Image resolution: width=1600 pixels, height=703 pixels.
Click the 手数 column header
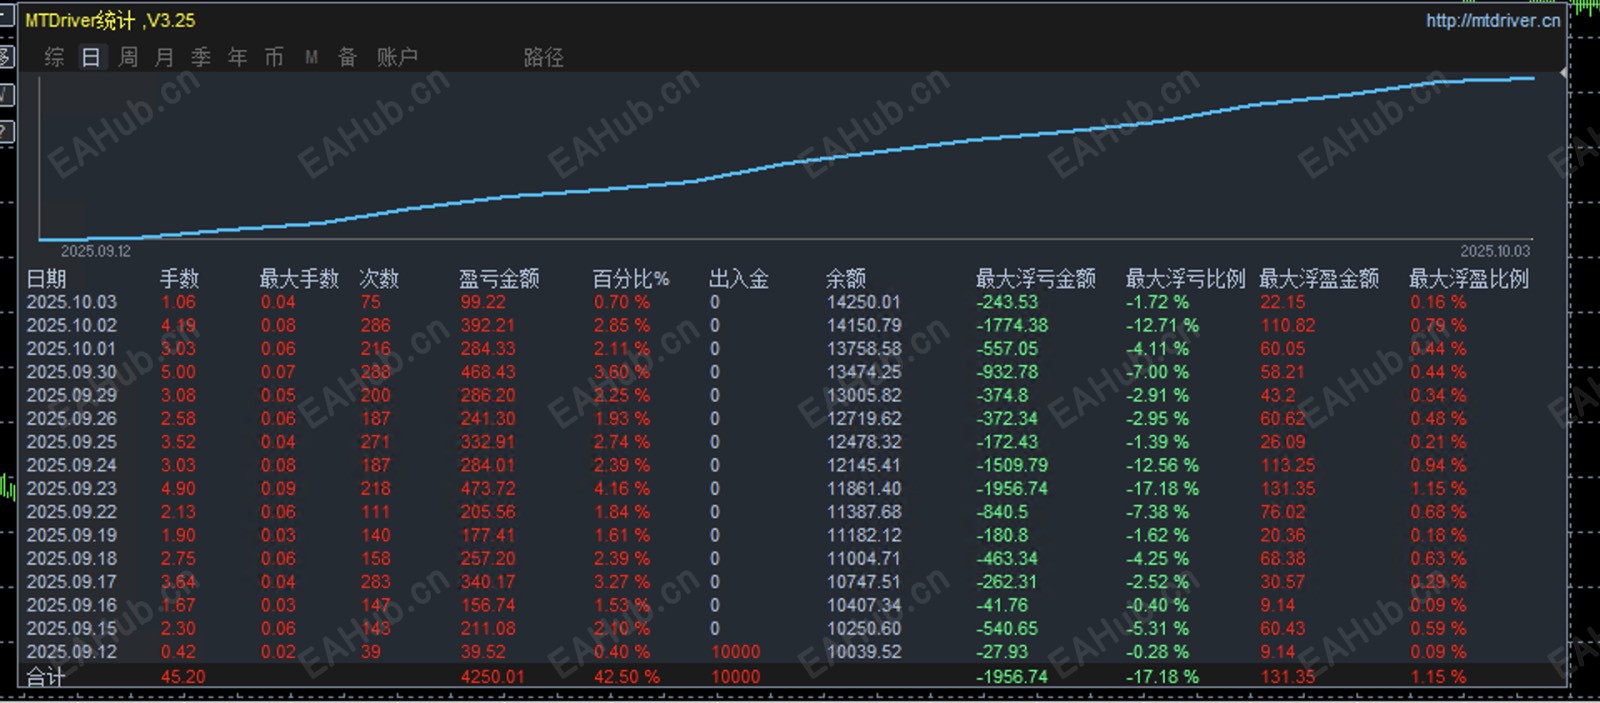point(180,279)
